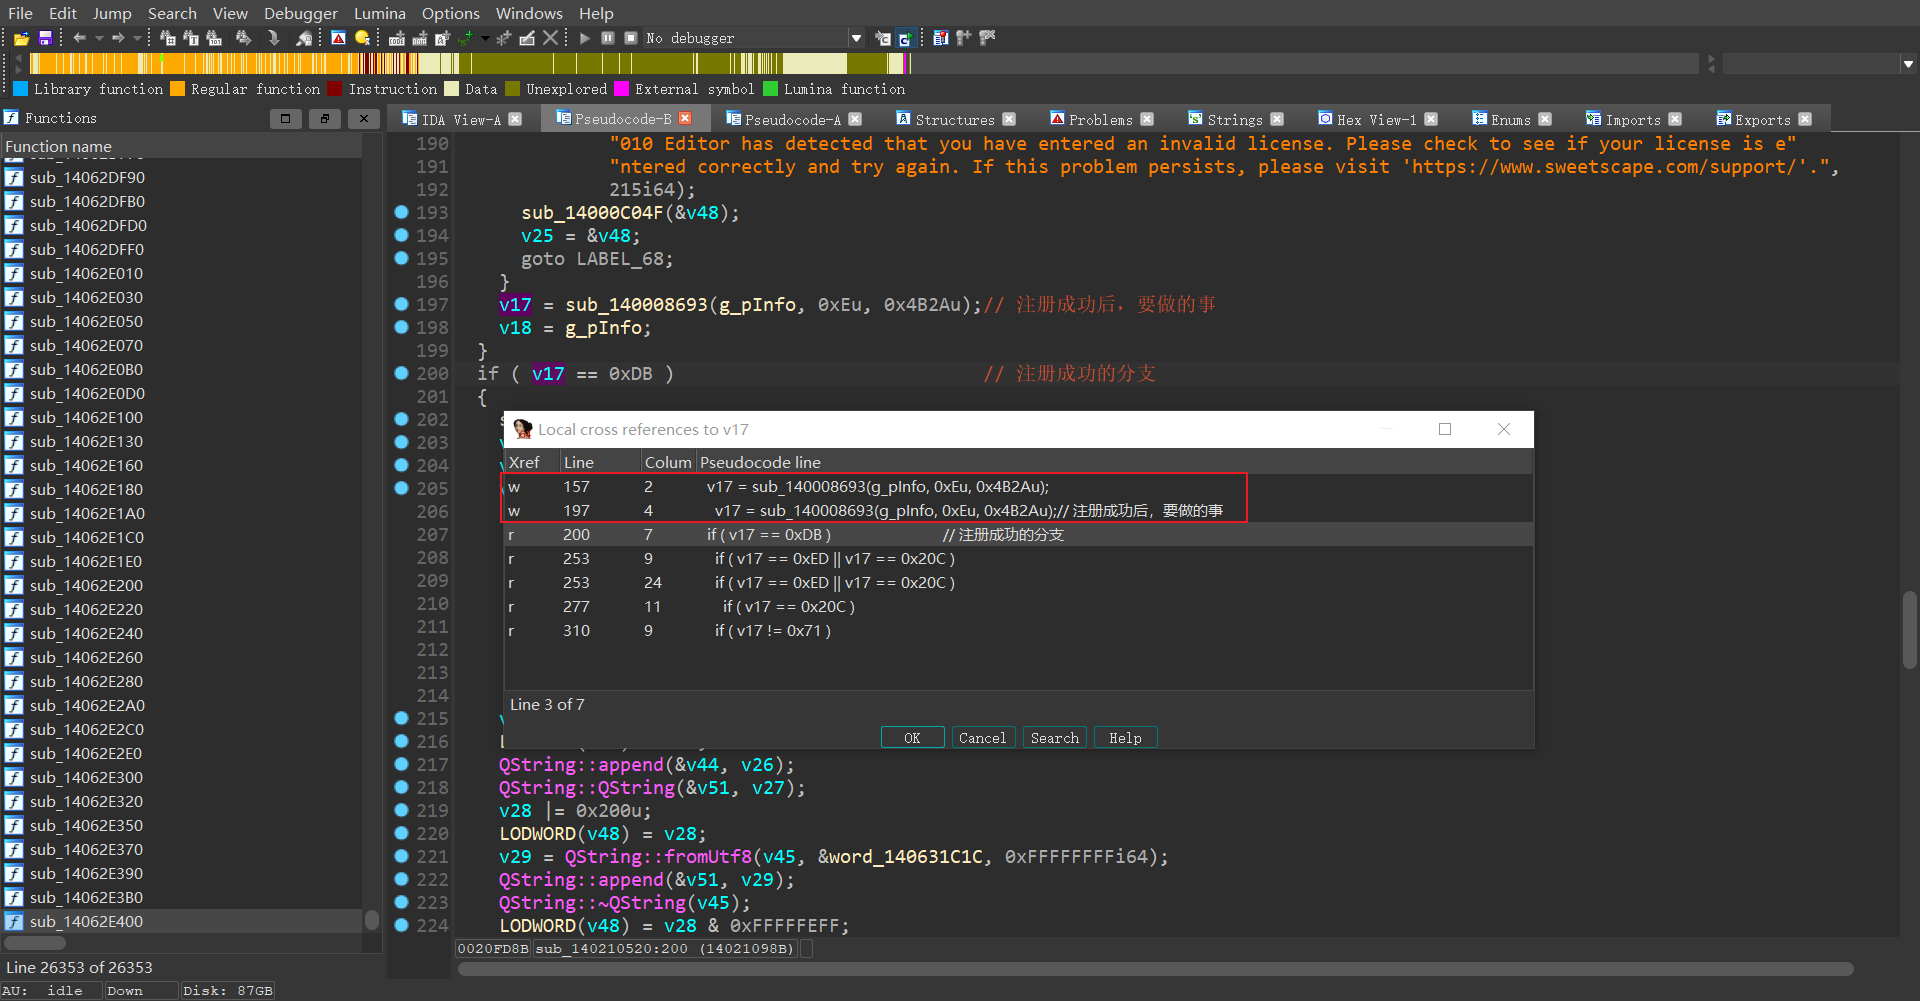Open the No debugger dropdown
The image size is (1920, 1001).
pyautogui.click(x=856, y=38)
